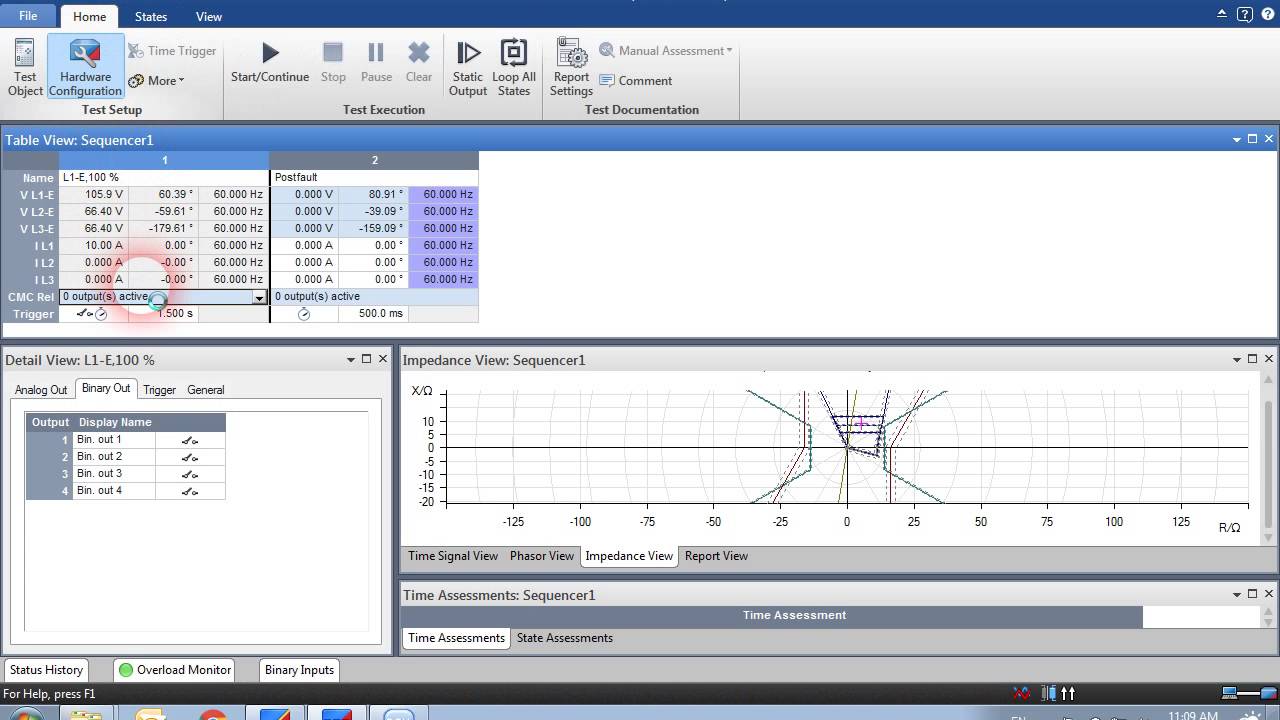Open Table View panel options dropdown
1280x720 pixels.
1236,140
